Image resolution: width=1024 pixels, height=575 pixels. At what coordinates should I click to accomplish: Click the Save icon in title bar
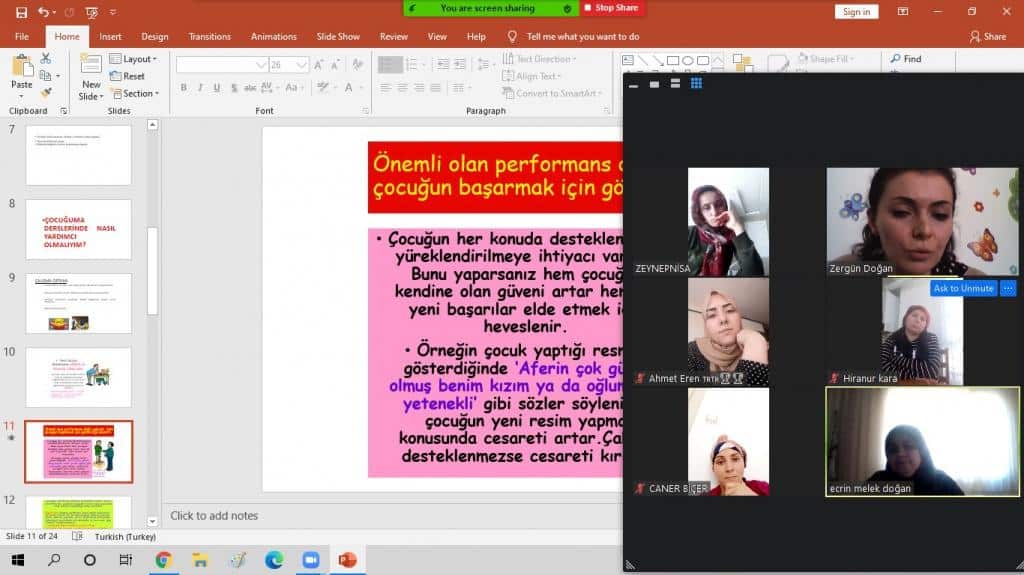click(22, 12)
